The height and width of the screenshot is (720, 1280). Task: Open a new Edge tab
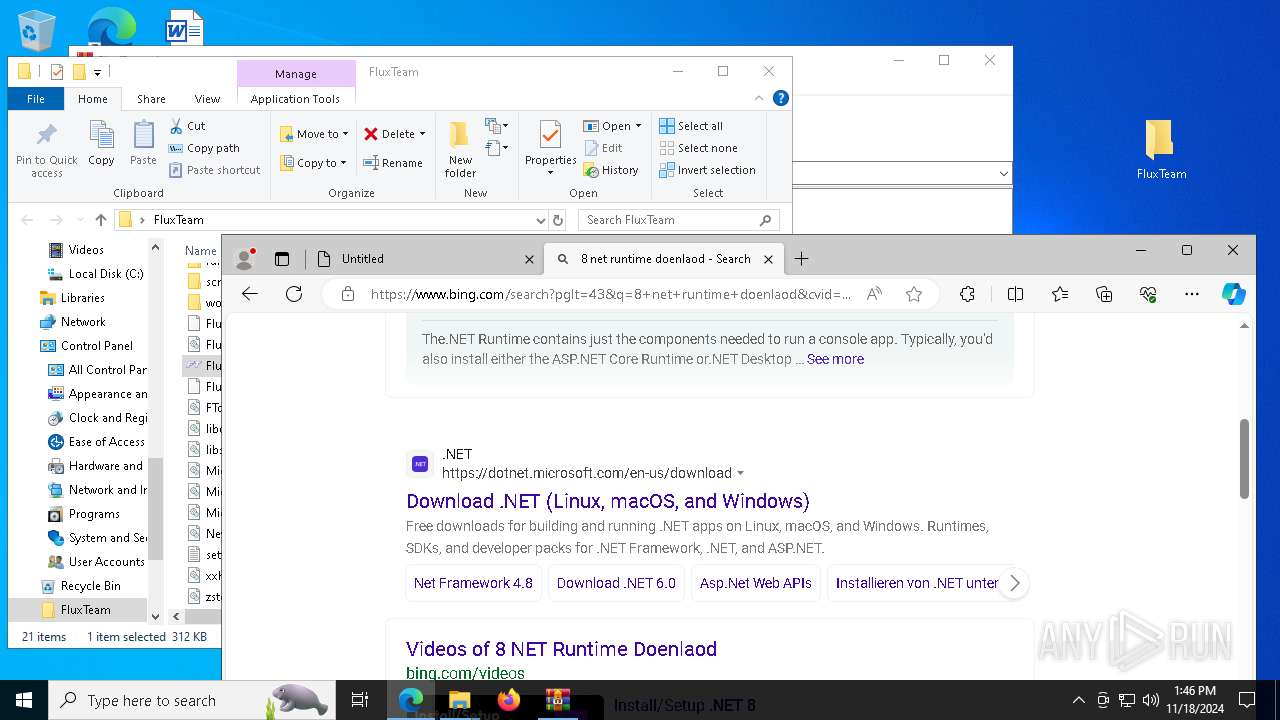(x=801, y=259)
